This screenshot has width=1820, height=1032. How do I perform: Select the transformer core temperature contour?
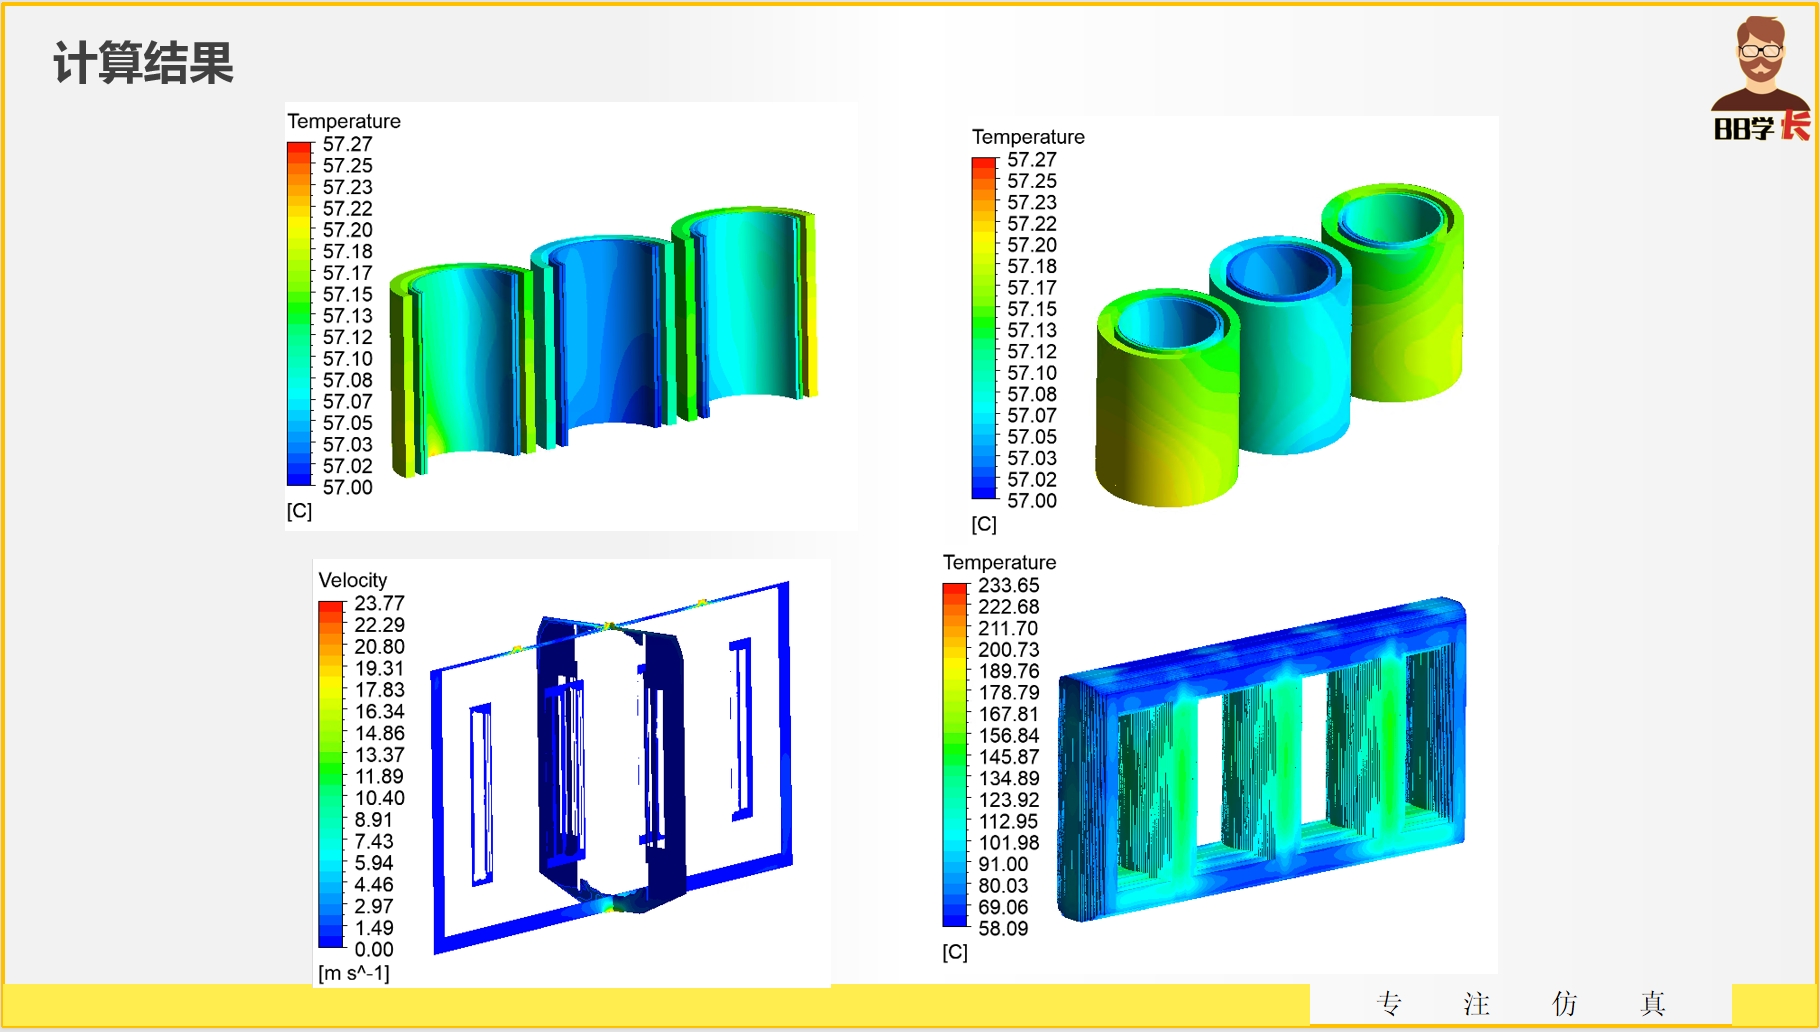click(x=1262, y=762)
